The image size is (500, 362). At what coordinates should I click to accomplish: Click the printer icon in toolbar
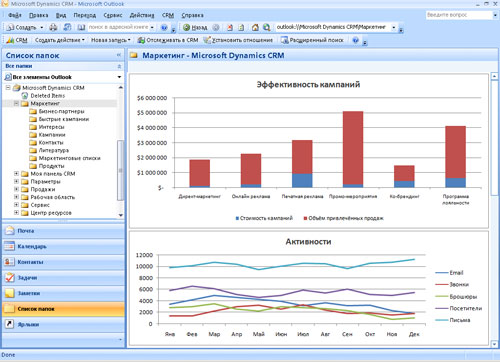tap(53, 27)
